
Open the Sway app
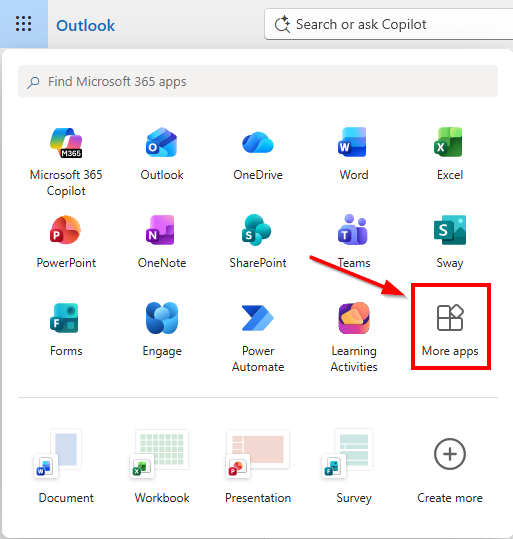[450, 242]
